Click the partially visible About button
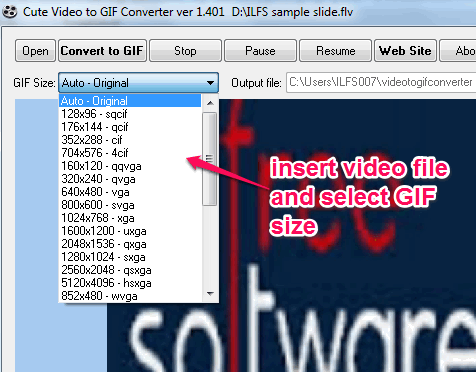Screen dimensions: 476x372 (x=458, y=51)
